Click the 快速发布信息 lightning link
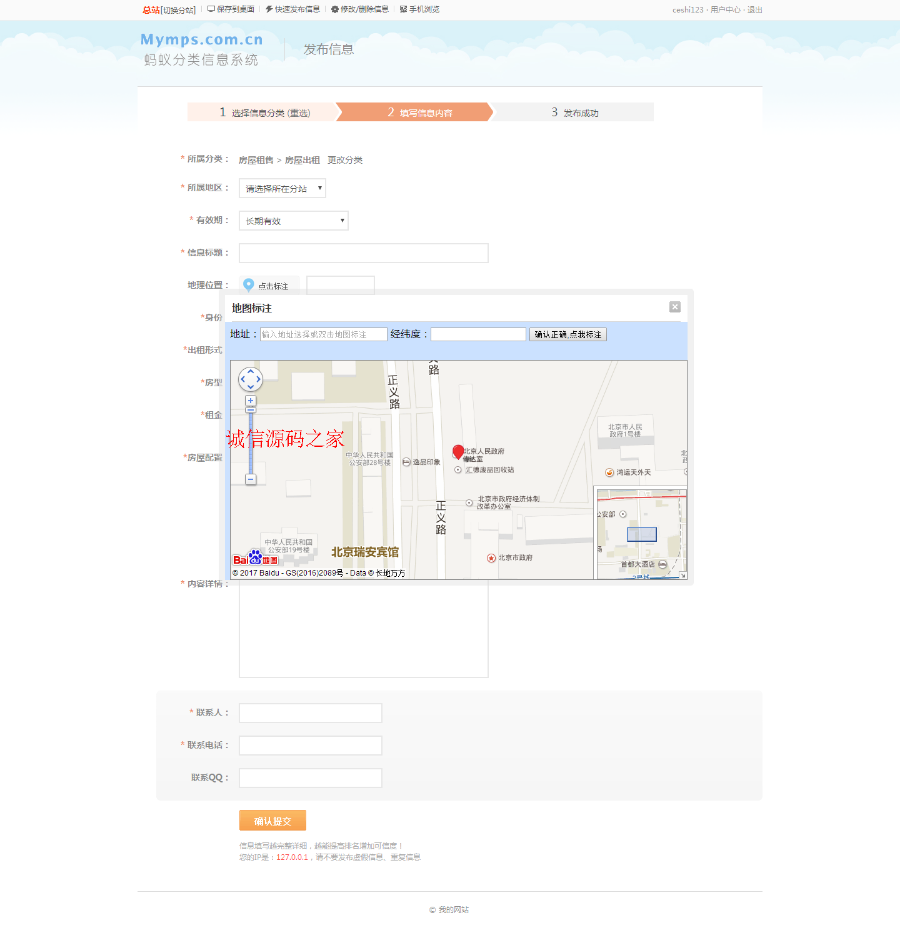 (x=292, y=9)
